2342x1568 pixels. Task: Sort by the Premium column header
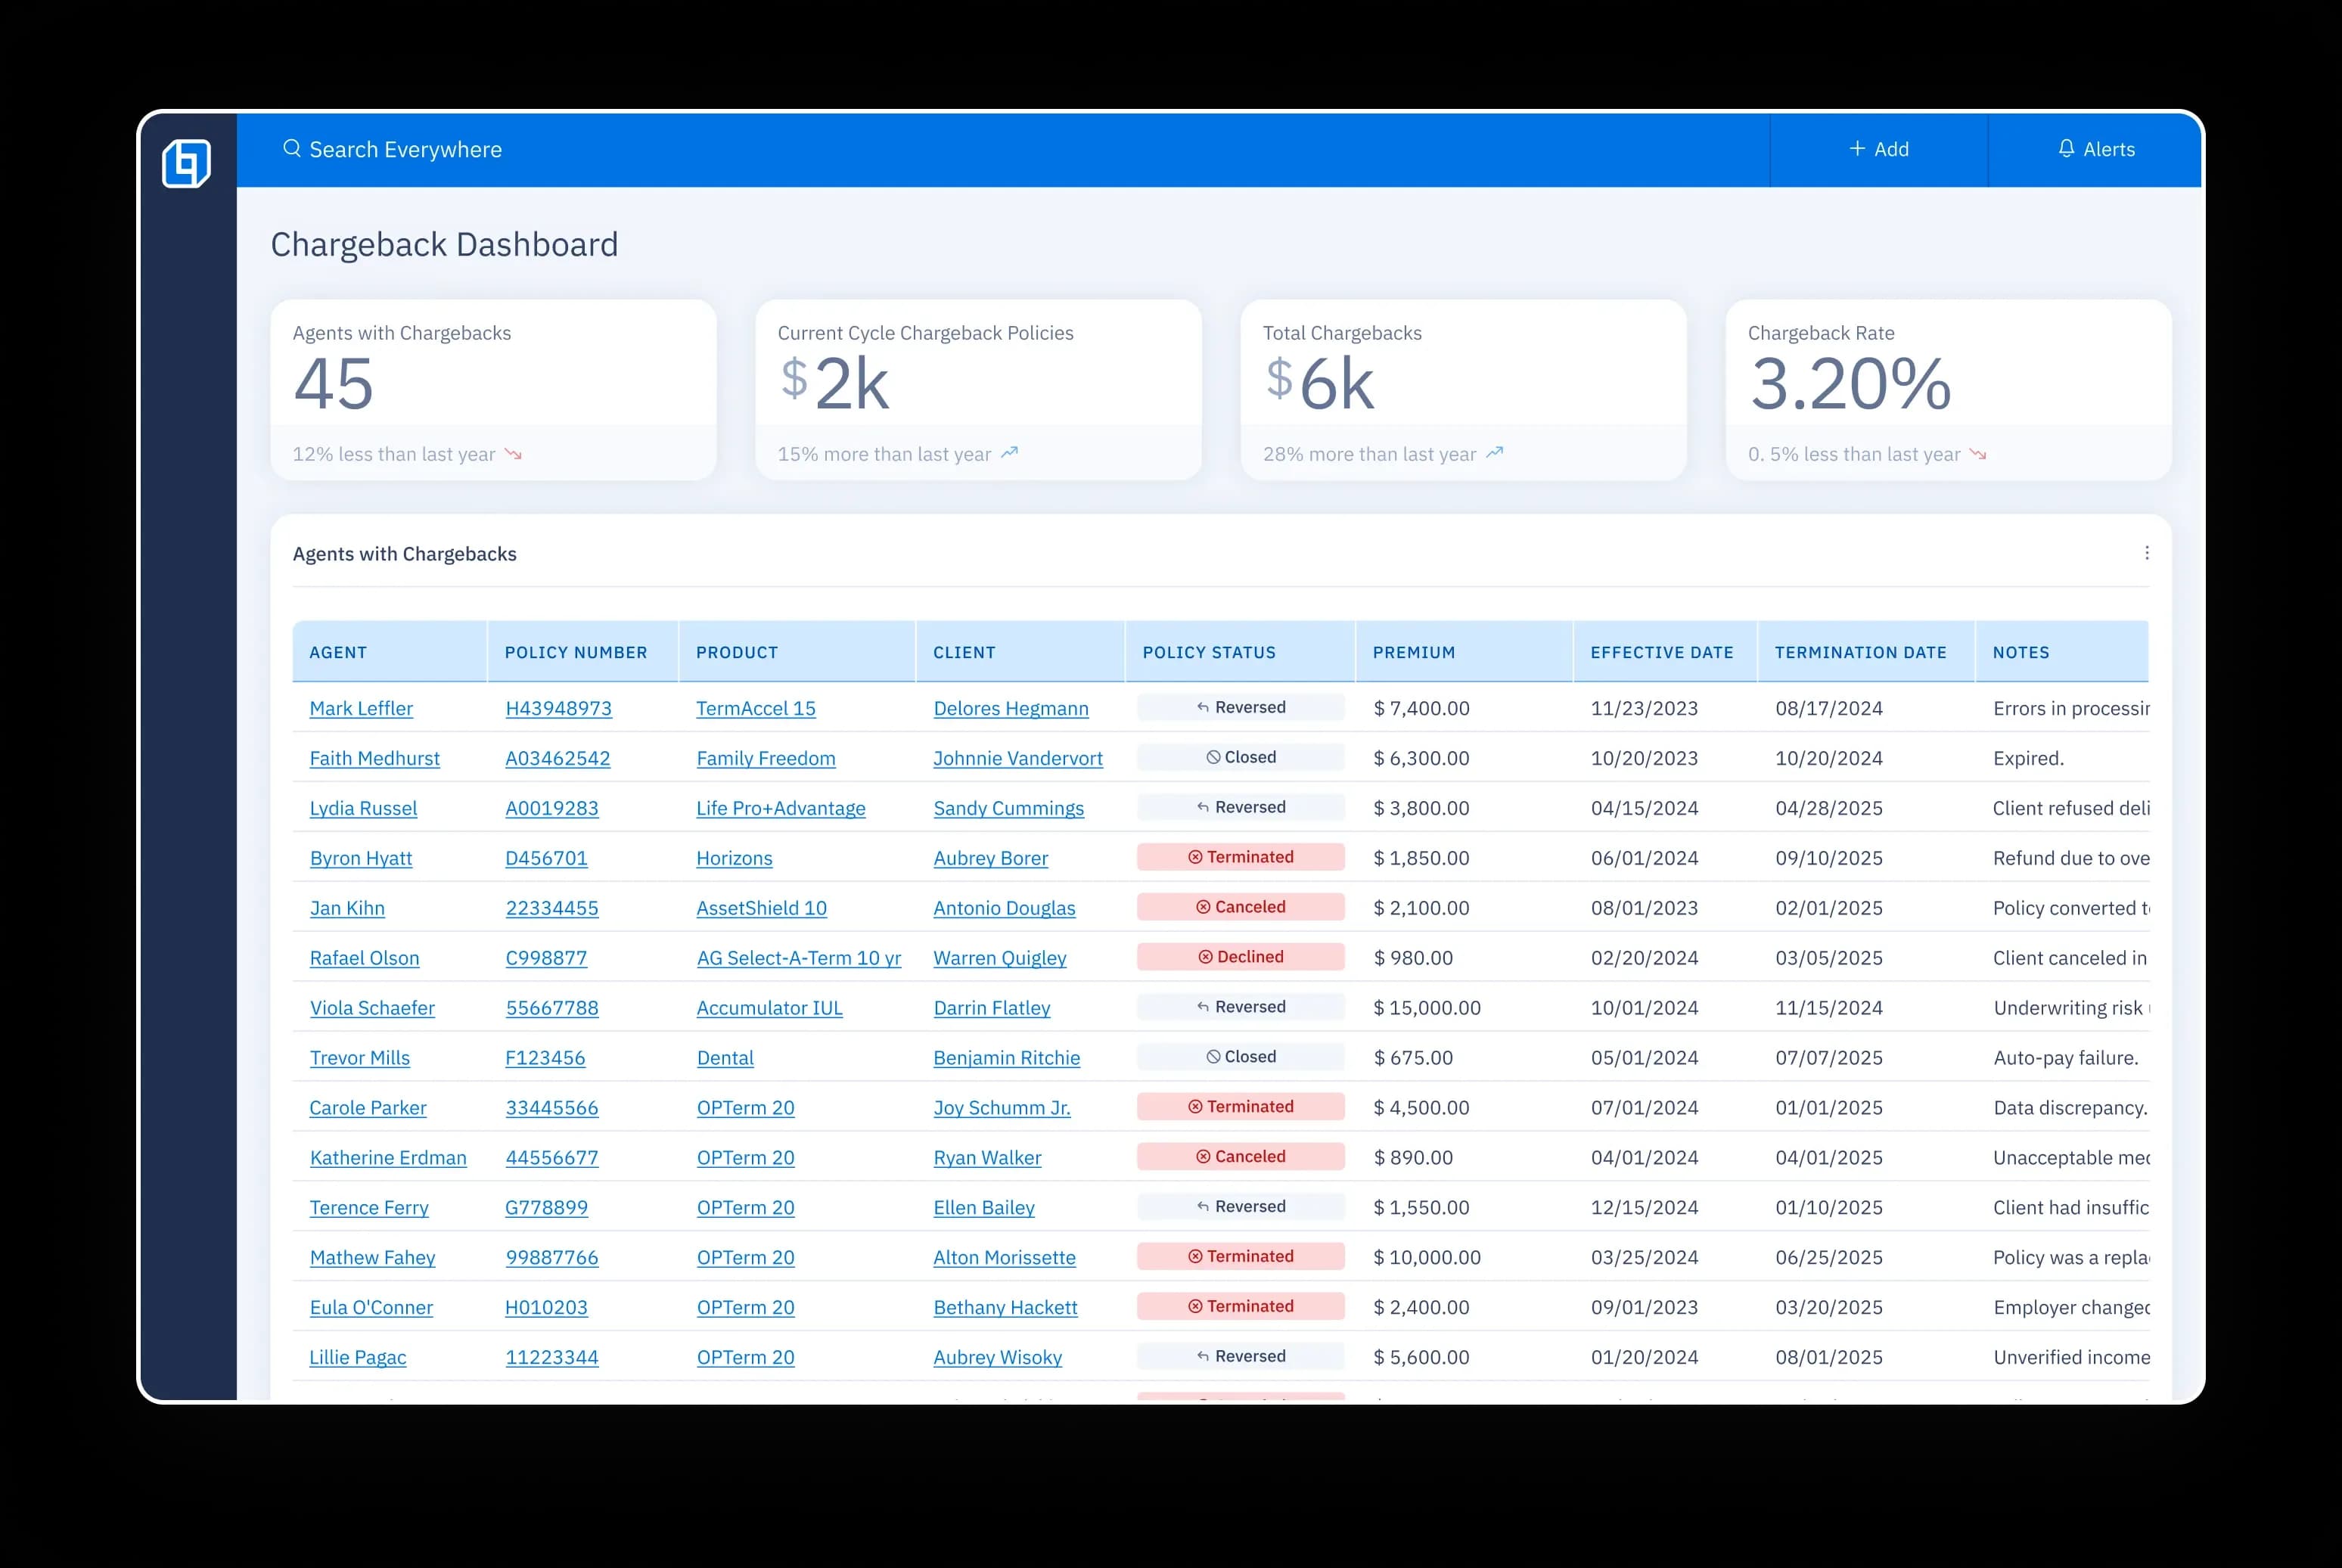1413,652
